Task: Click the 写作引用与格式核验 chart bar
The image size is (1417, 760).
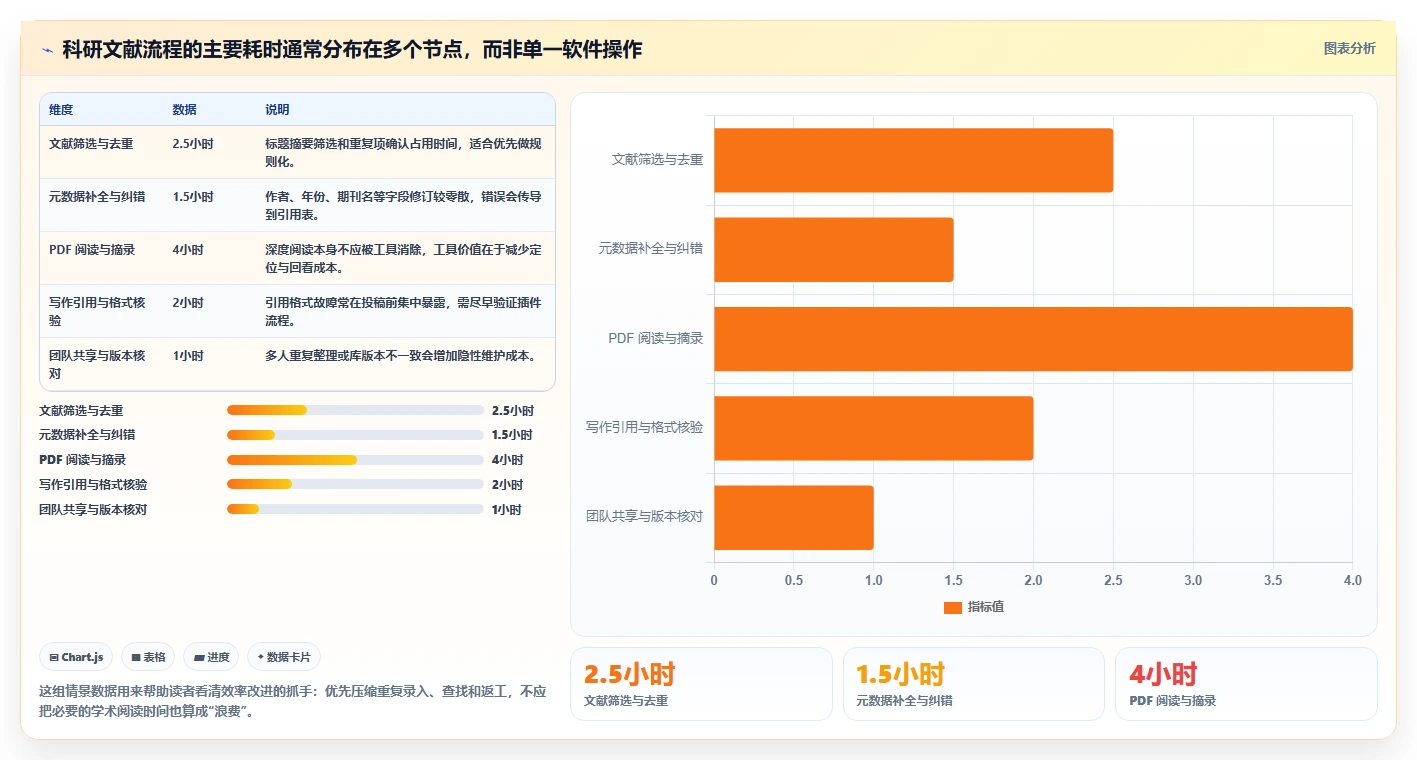Action: [873, 428]
